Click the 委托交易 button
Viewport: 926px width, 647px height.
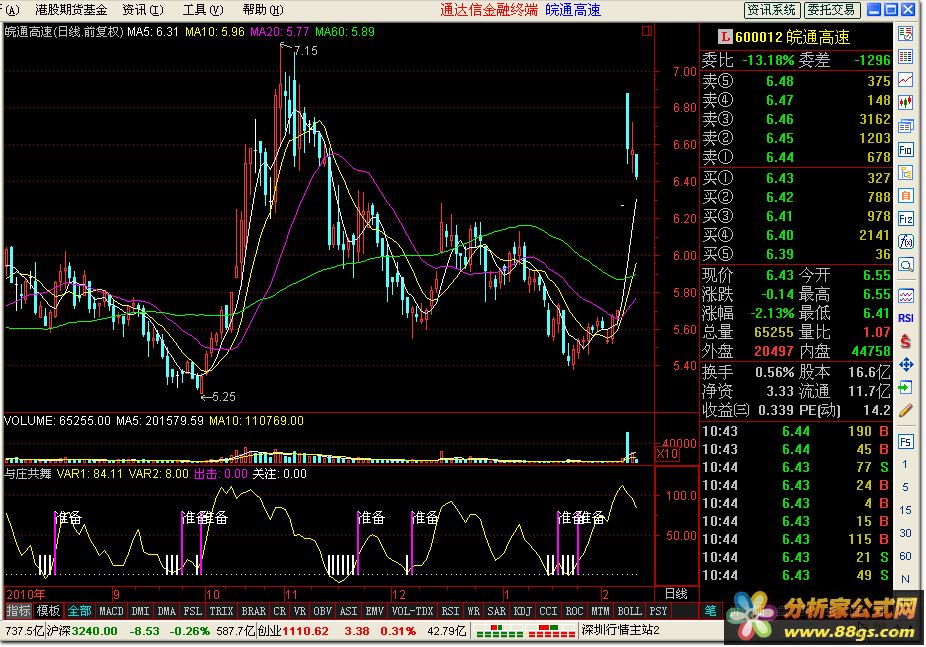[832, 10]
